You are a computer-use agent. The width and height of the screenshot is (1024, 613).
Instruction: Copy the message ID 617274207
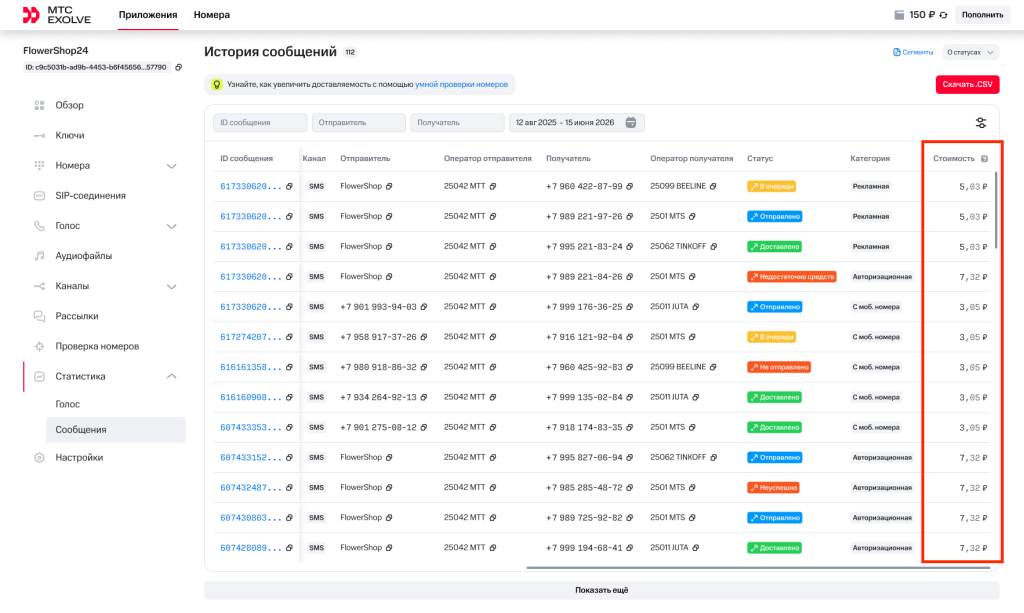tap(289, 337)
